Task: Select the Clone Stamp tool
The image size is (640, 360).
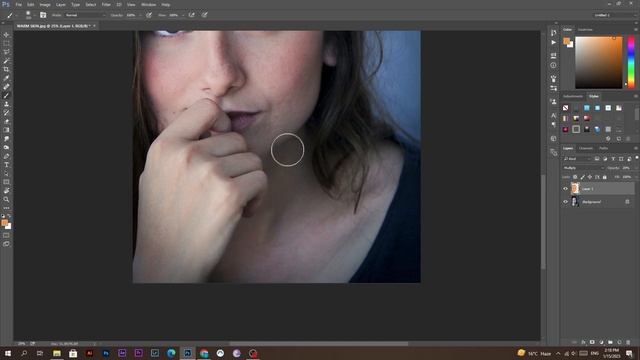Action: (x=6, y=104)
